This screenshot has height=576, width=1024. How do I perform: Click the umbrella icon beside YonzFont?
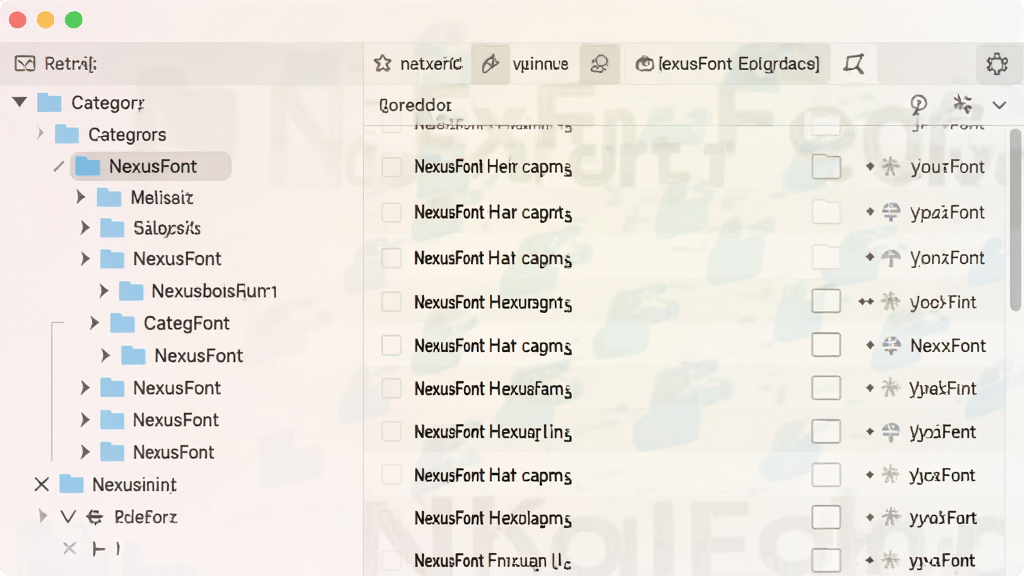891,258
